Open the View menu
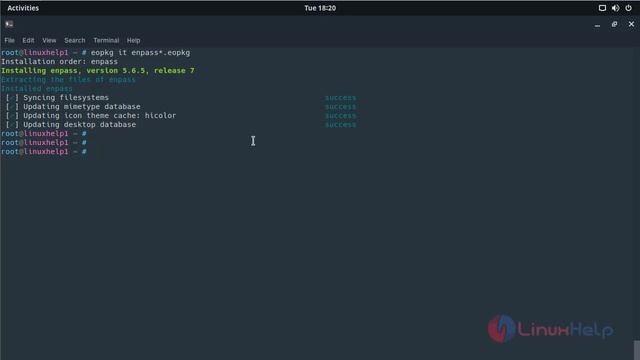Image resolution: width=640 pixels, height=360 pixels. 49,40
